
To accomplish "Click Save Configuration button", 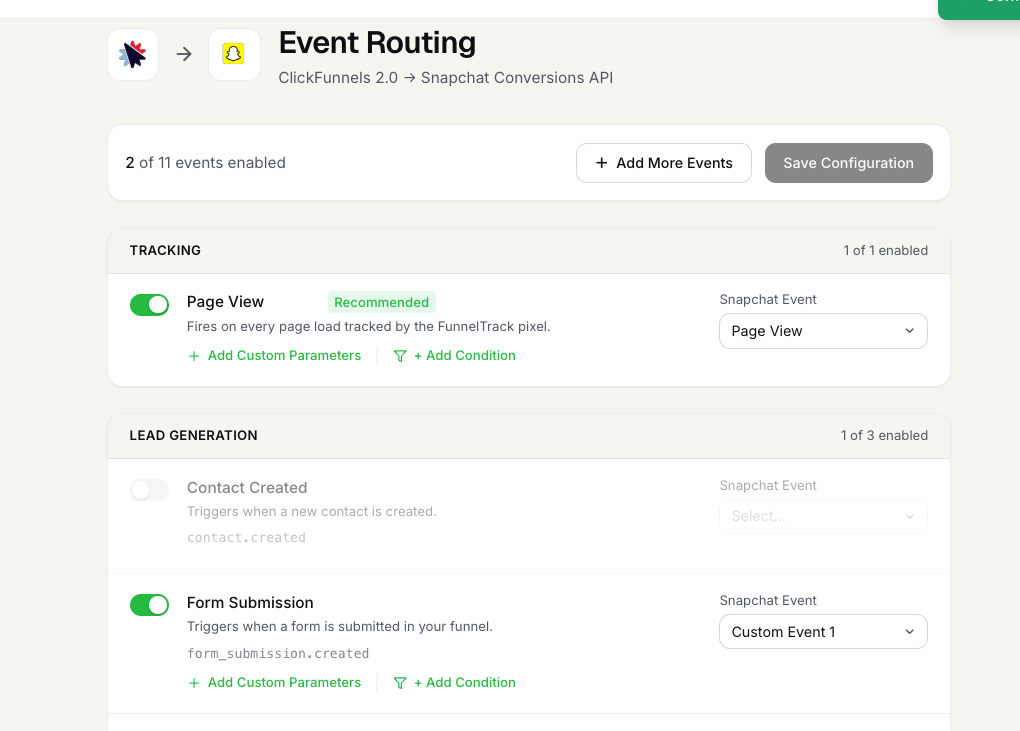I will 848,163.
